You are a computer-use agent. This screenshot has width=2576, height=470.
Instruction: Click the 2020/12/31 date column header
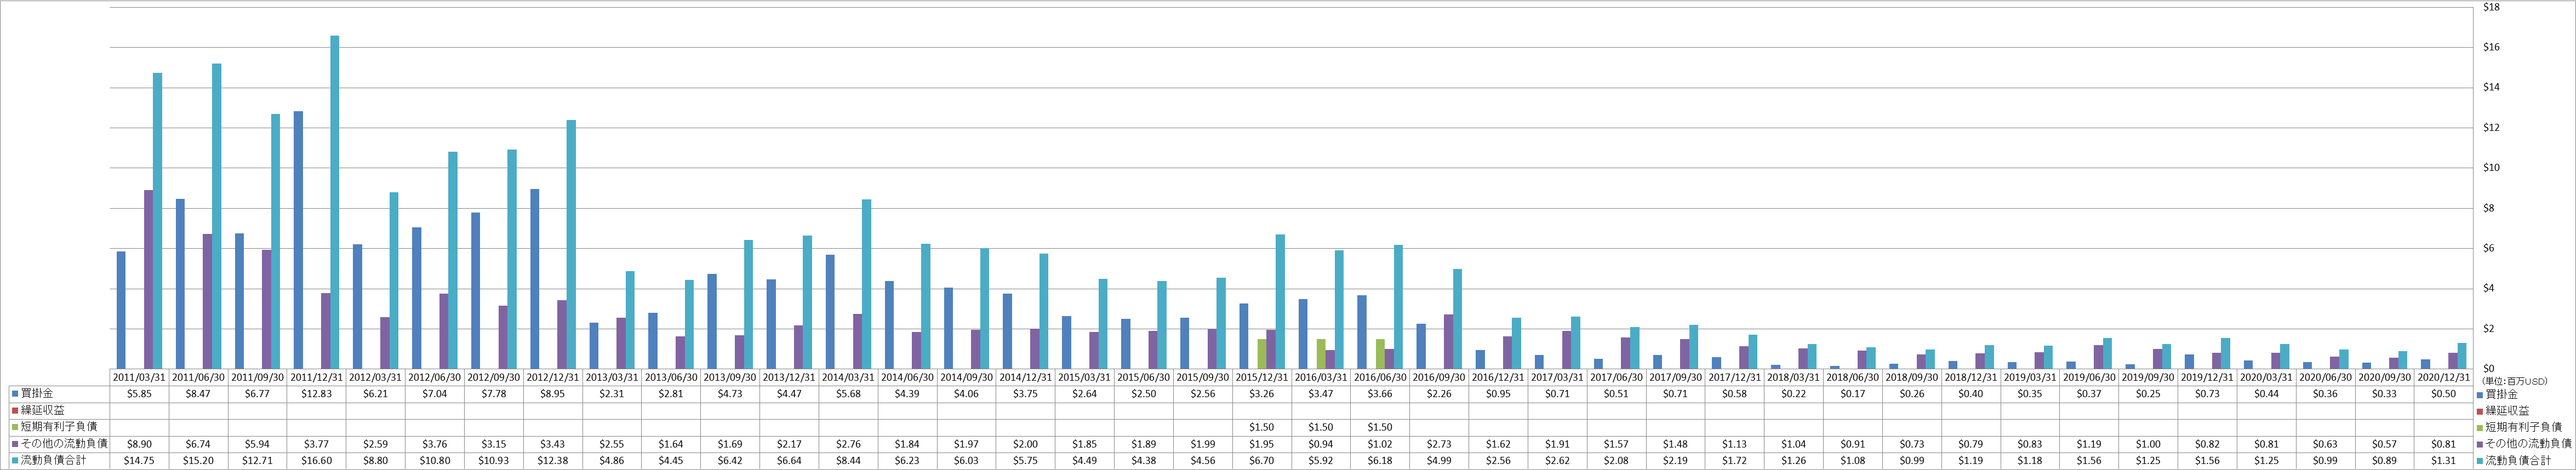pos(2443,378)
